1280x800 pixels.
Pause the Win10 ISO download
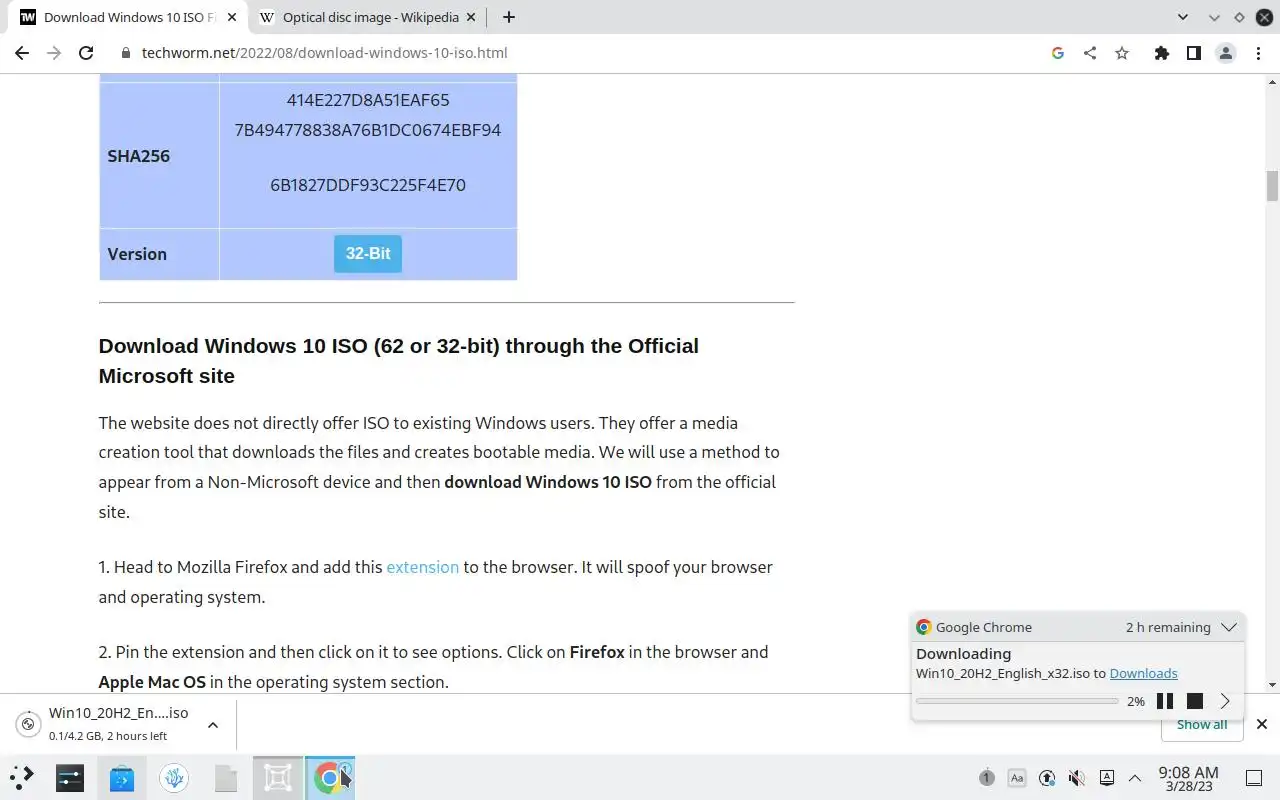tap(1165, 701)
